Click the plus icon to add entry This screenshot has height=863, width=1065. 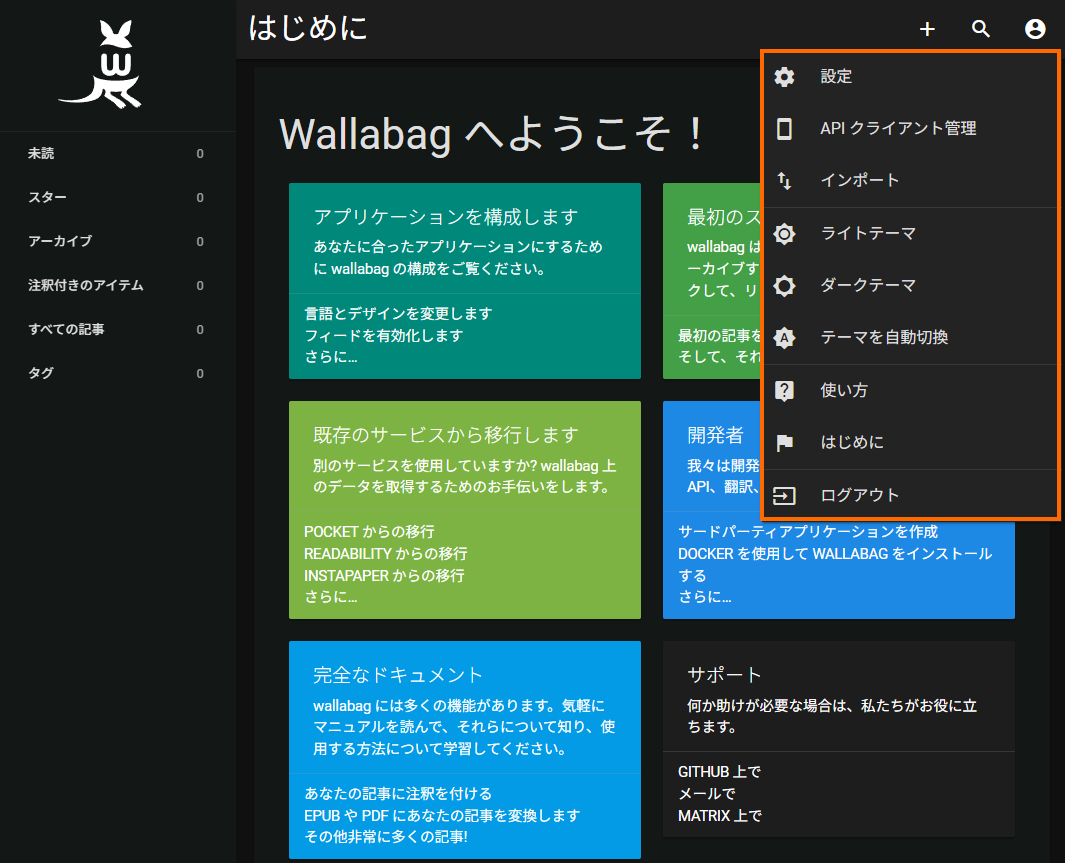click(x=927, y=29)
